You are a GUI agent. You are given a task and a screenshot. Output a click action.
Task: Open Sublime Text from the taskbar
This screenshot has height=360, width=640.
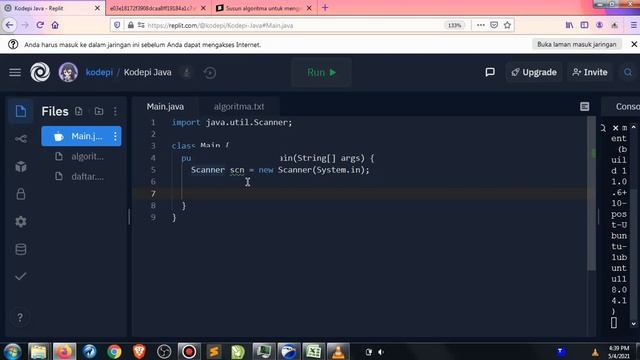click(x=214, y=351)
